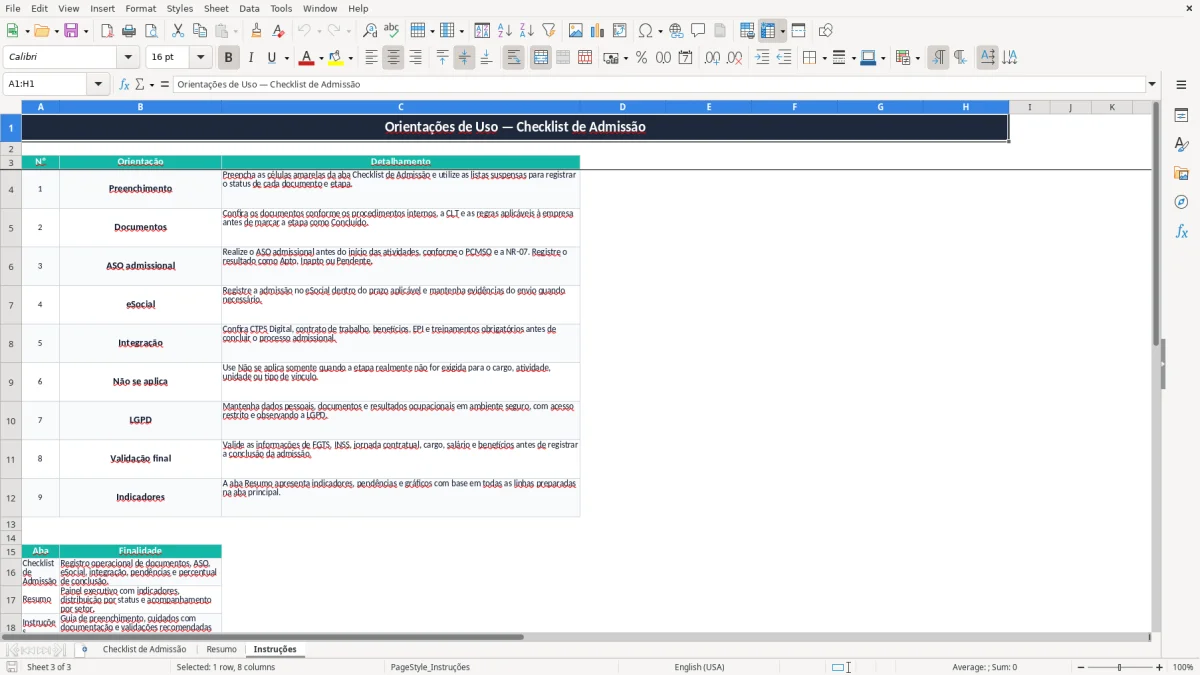Click the formula input line
Image resolution: width=1200 pixels, height=675 pixels.
pyautogui.click(x=659, y=85)
